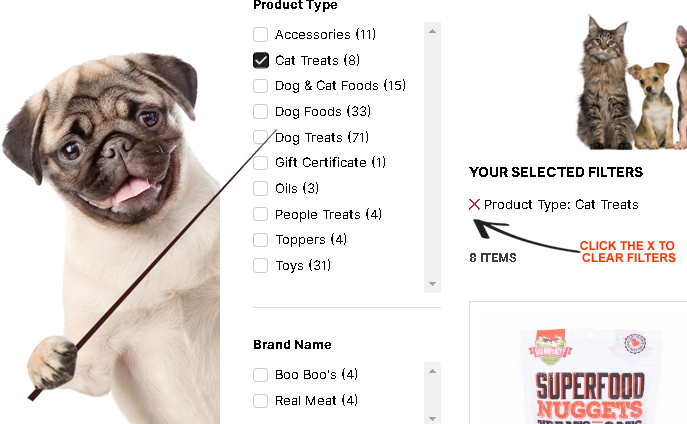The height and width of the screenshot is (424, 687).
Task: Open the Superfood Nuggets product image
Action: click(590, 376)
